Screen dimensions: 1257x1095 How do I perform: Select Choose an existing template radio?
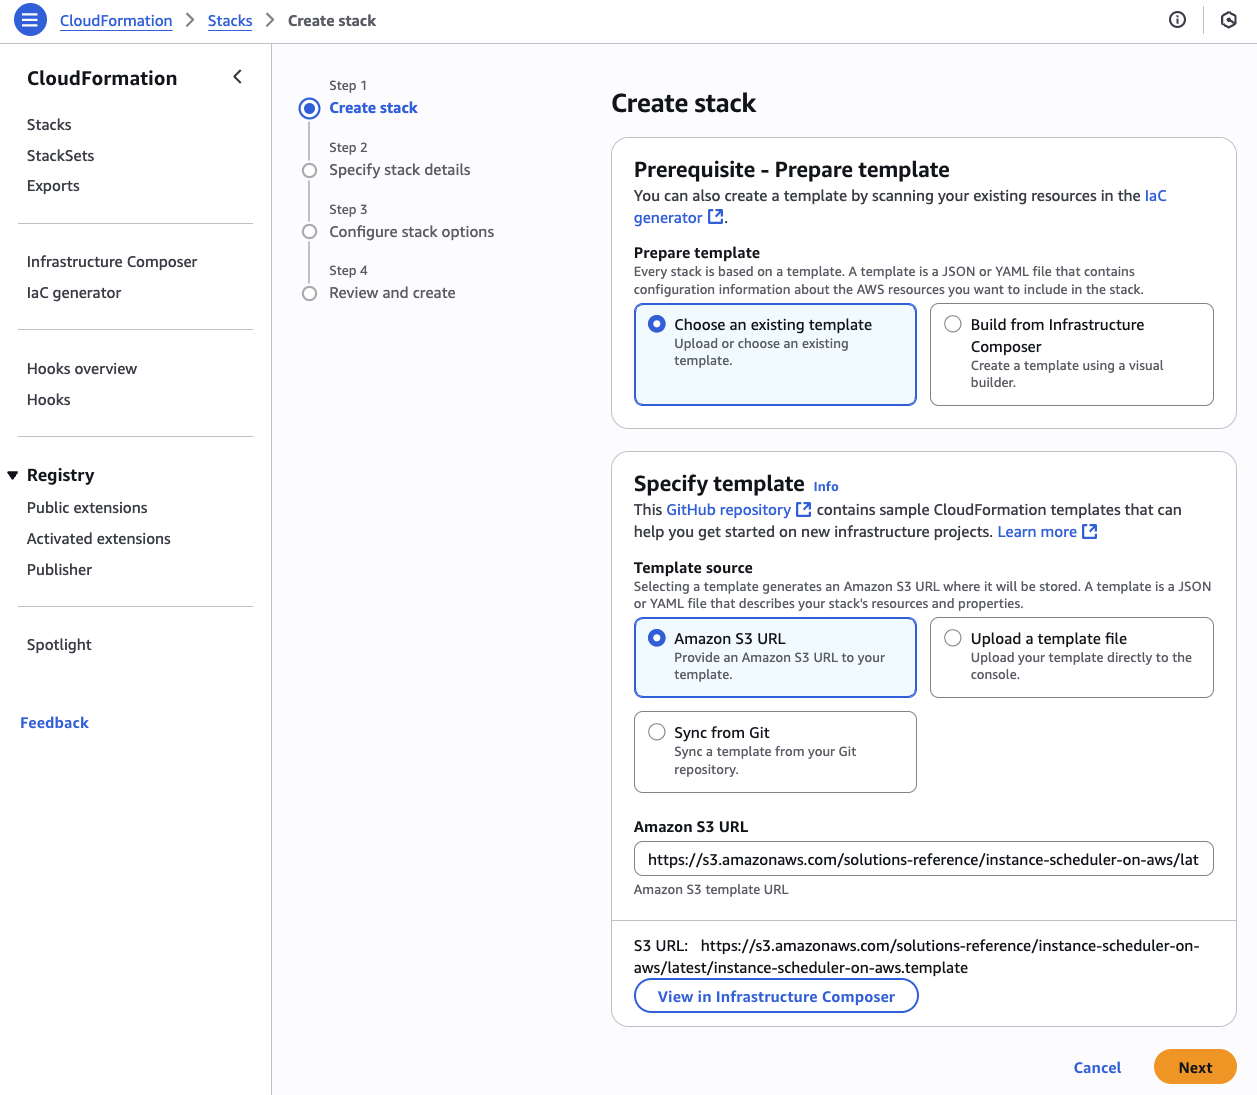pyautogui.click(x=657, y=324)
